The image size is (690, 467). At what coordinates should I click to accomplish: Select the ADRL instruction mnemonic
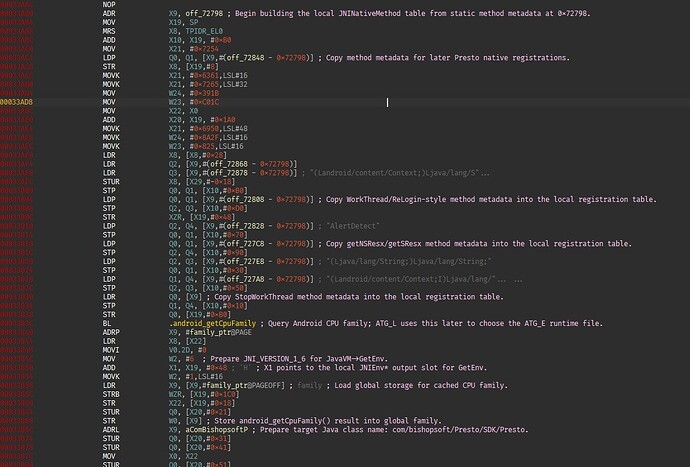(x=111, y=430)
